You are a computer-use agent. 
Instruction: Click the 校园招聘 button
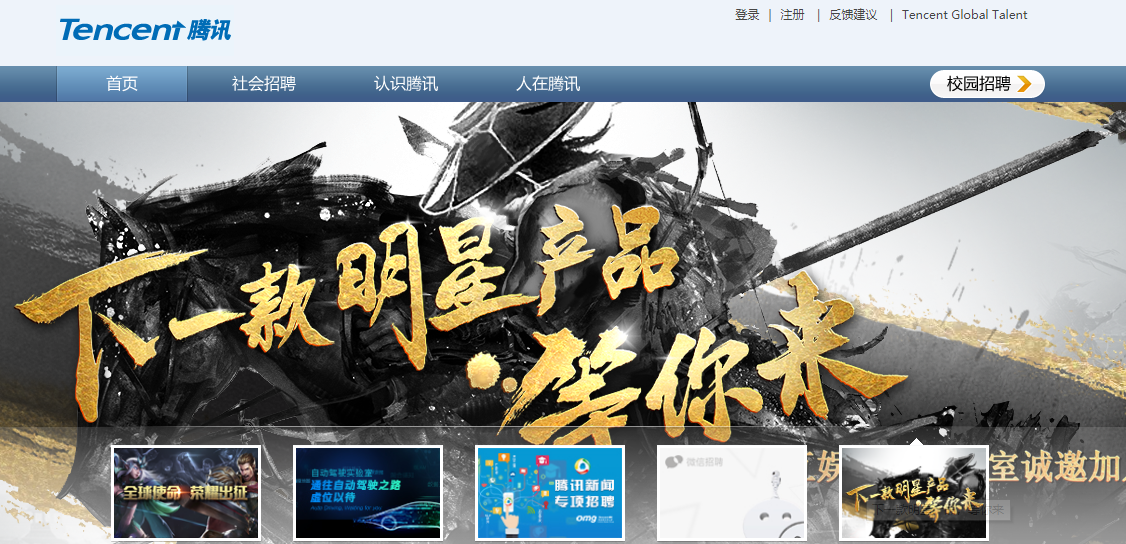pyautogui.click(x=987, y=84)
